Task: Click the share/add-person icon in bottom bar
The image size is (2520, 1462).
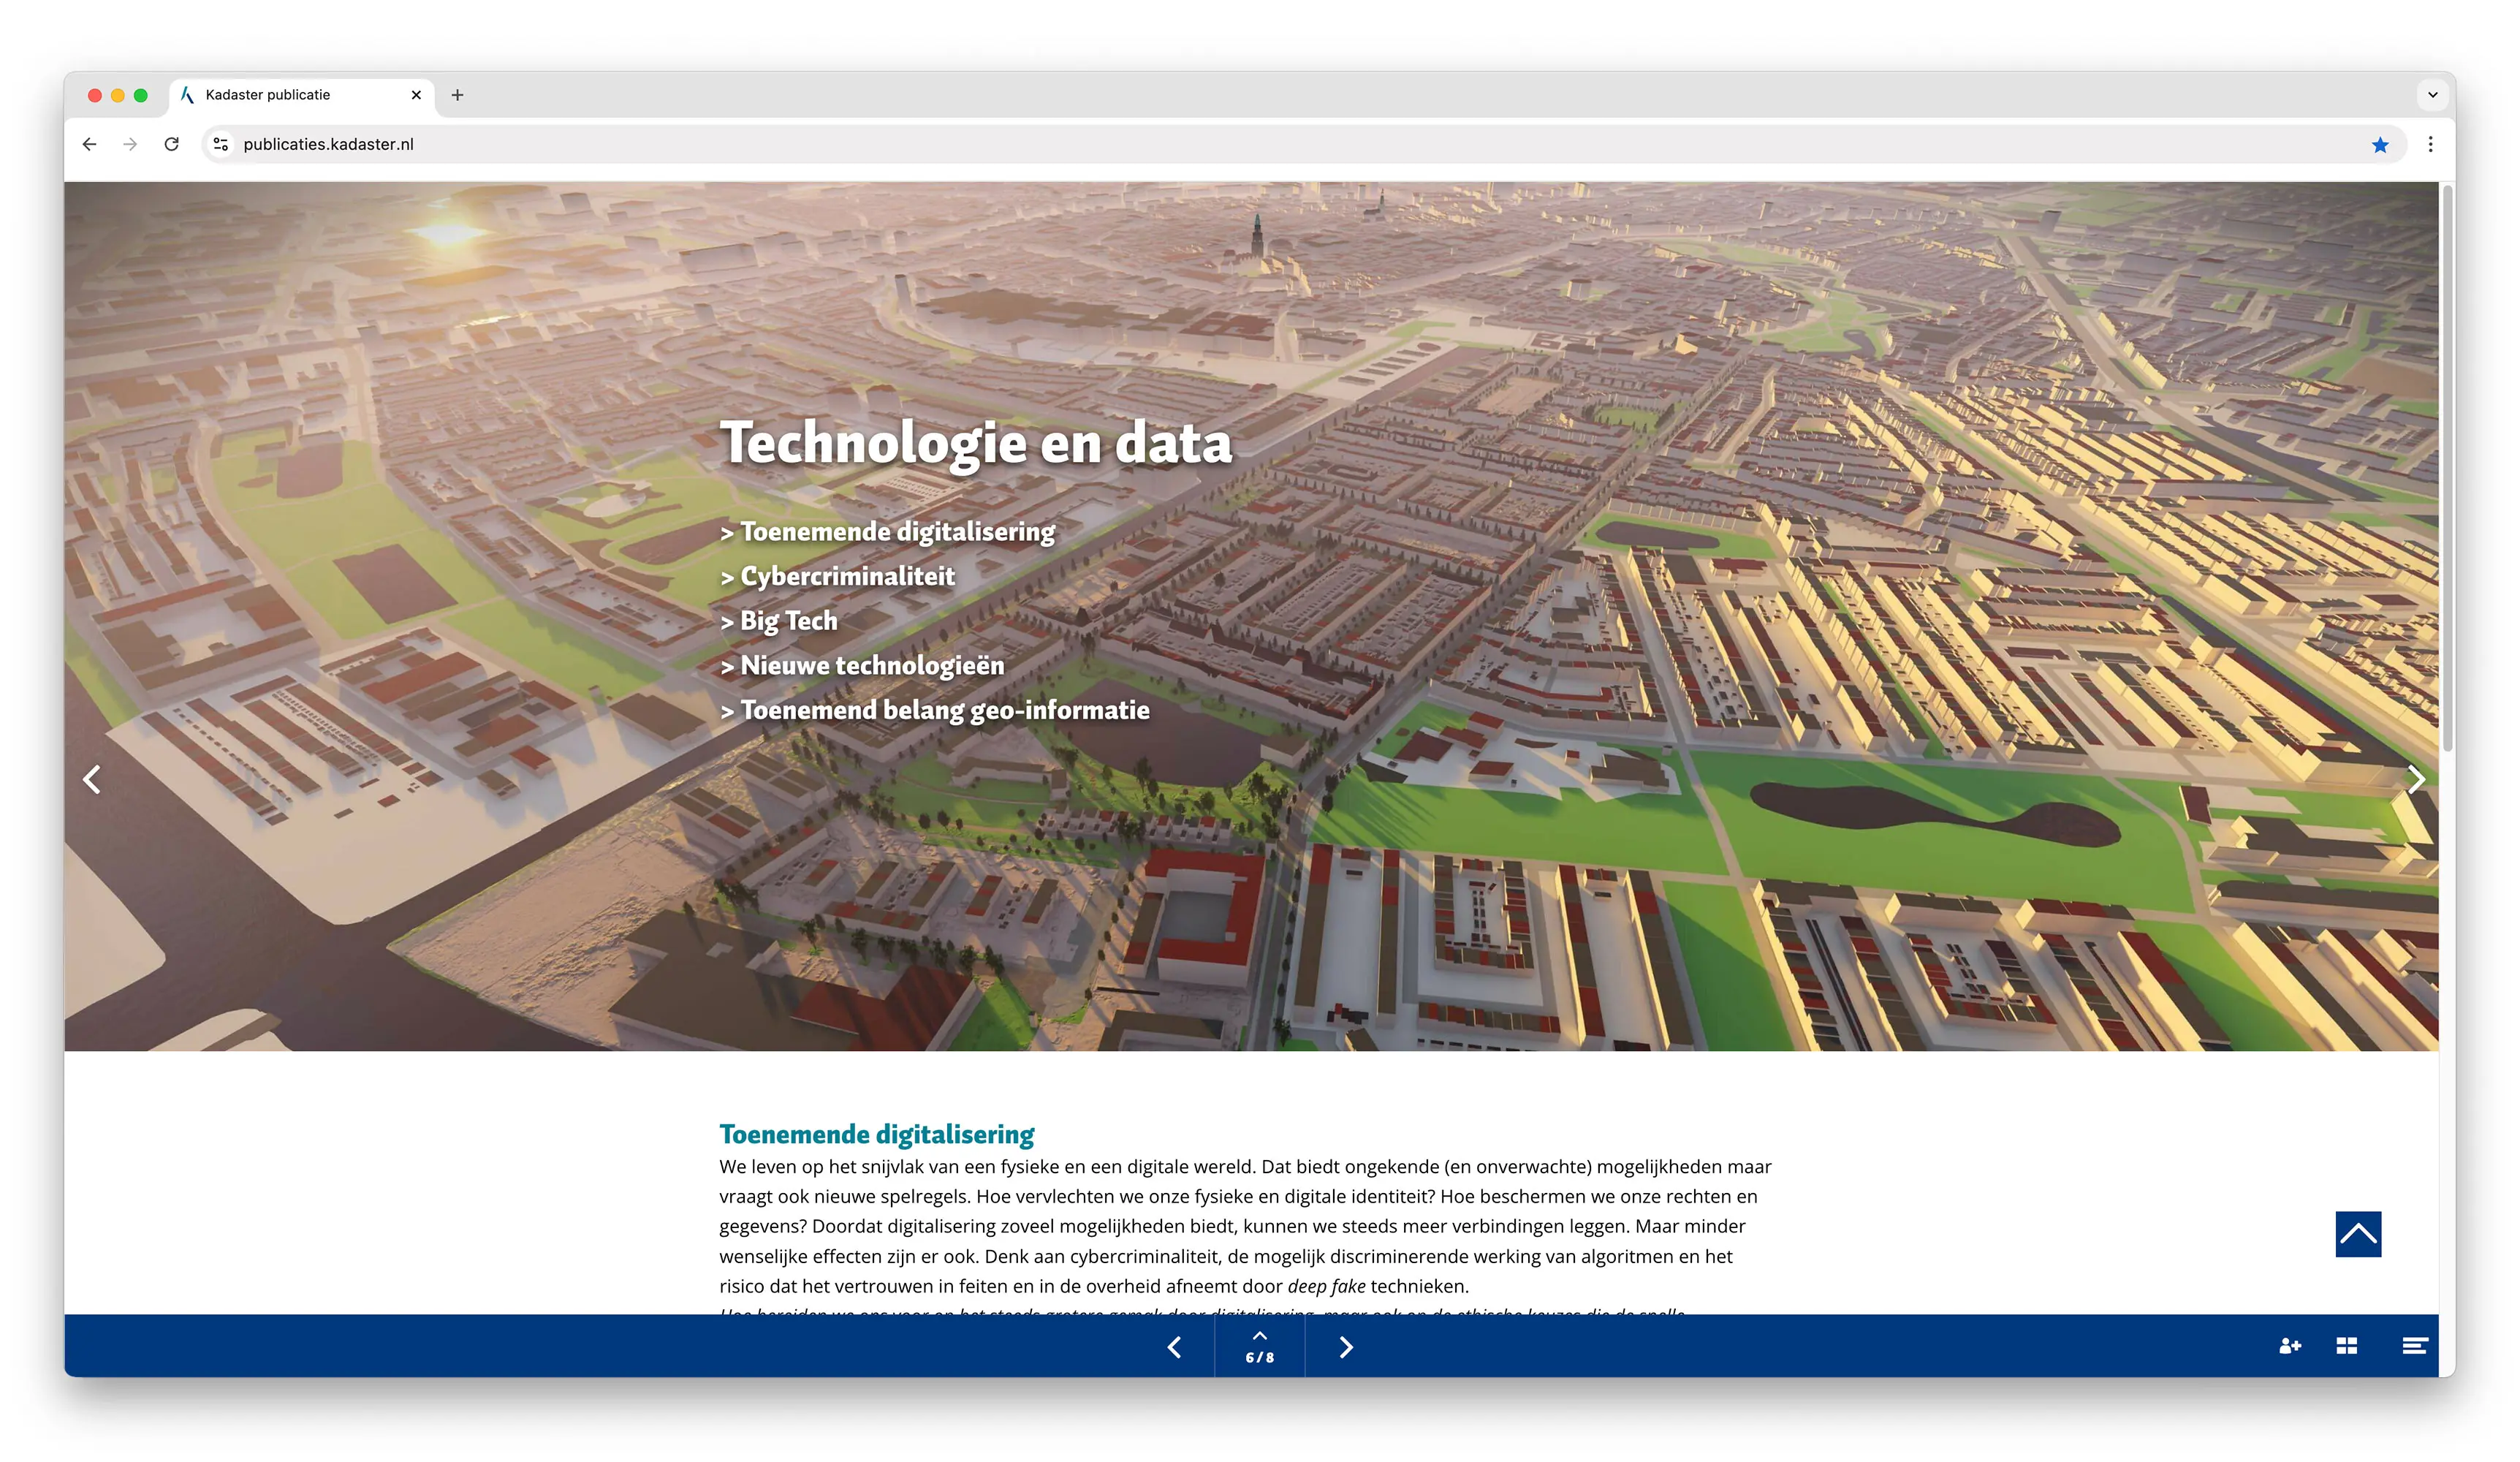Action: point(2289,1346)
